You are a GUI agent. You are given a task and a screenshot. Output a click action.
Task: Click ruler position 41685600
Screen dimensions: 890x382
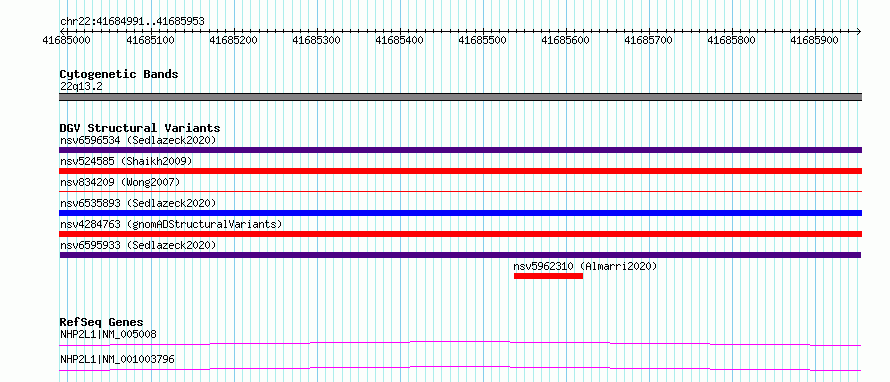click(x=566, y=40)
